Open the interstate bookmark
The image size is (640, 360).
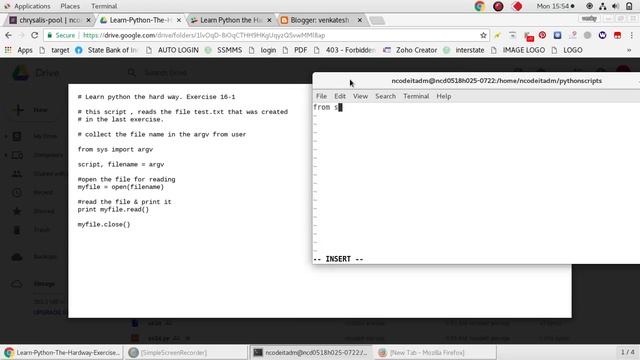464,50
